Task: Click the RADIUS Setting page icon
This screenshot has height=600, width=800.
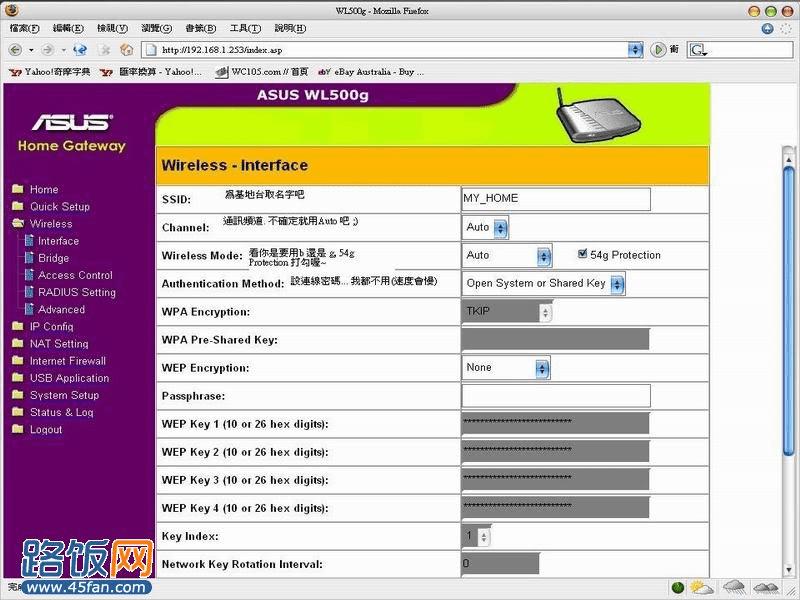Action: 29,292
